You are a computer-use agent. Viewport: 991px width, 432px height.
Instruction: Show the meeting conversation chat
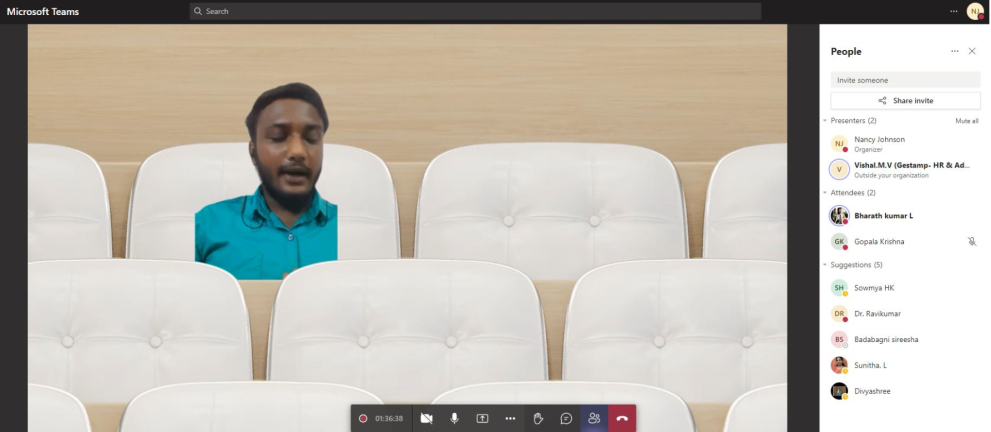(566, 418)
